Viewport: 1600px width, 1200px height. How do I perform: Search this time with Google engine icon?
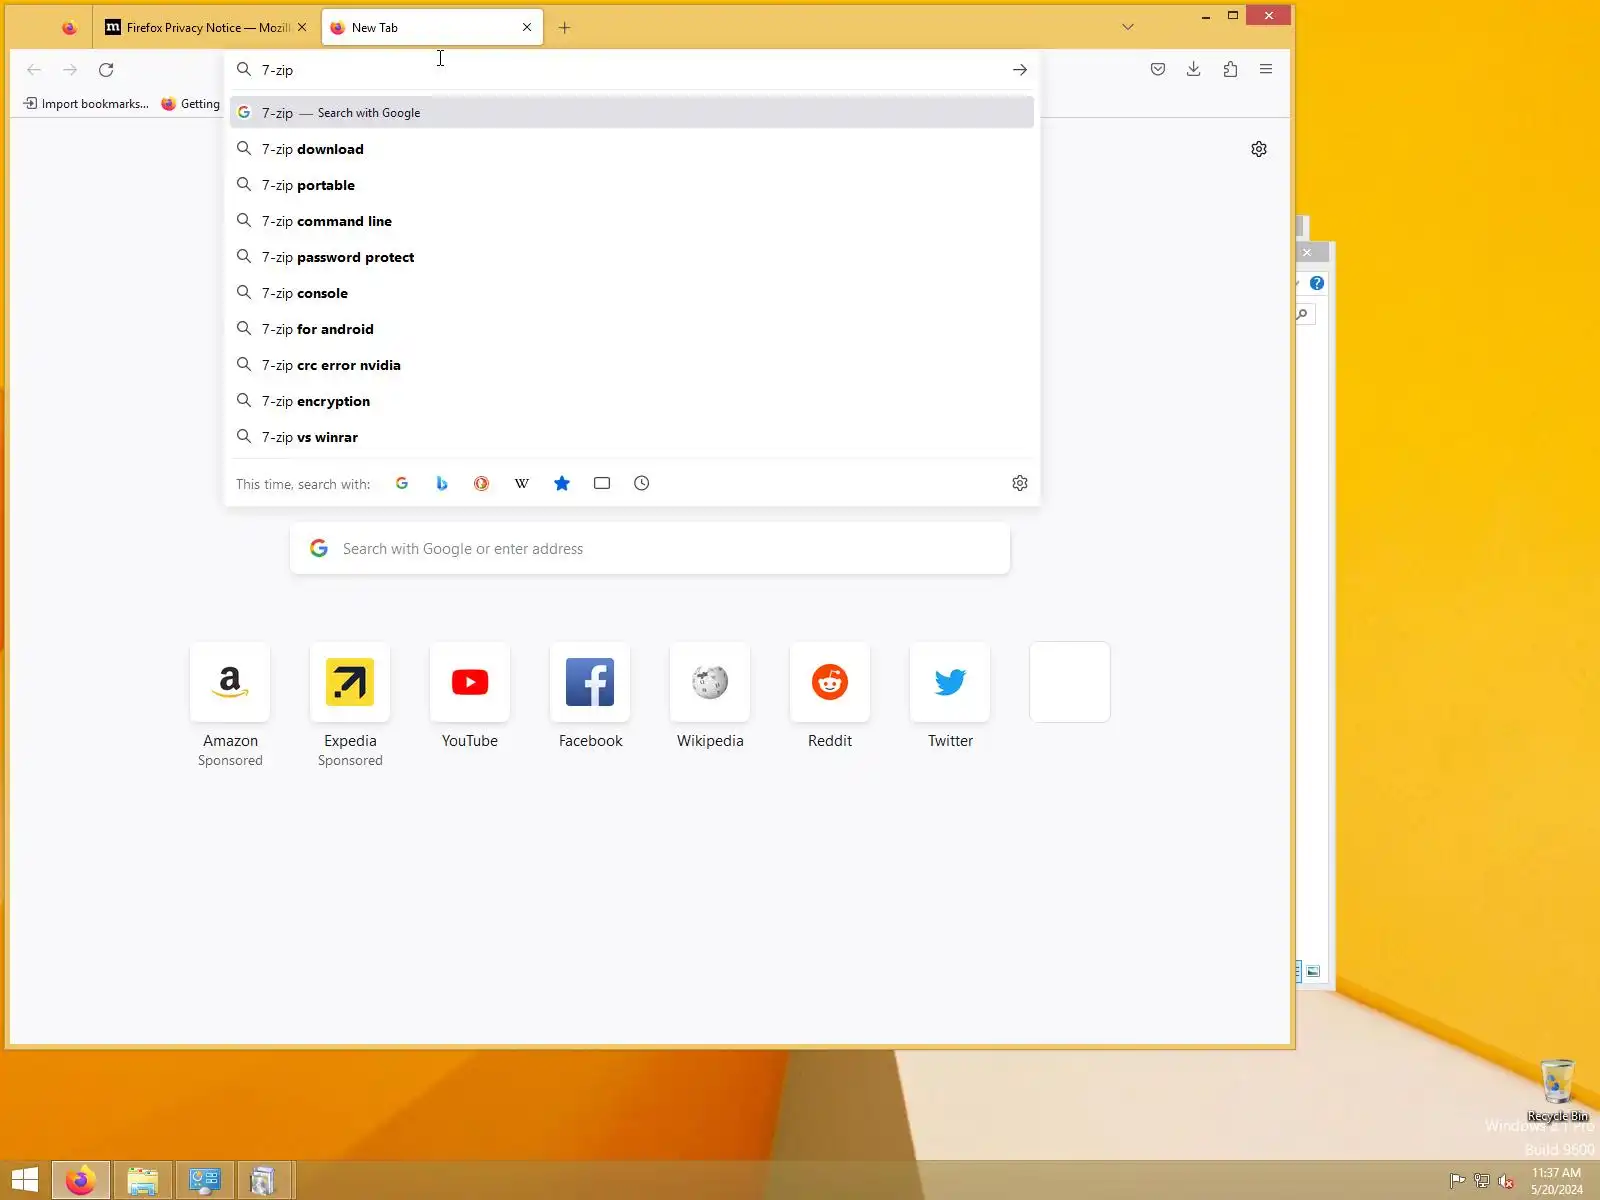pos(402,483)
